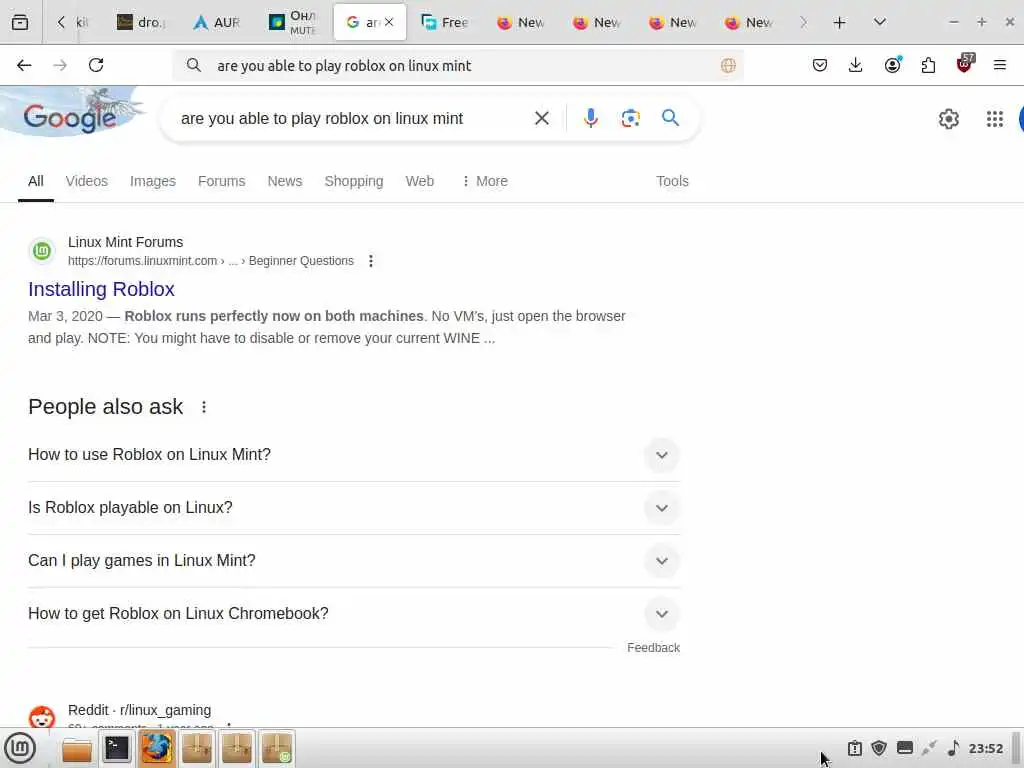1024x768 pixels.
Task: Open the Linux Mint Forums result options dots
Action: (x=371, y=261)
